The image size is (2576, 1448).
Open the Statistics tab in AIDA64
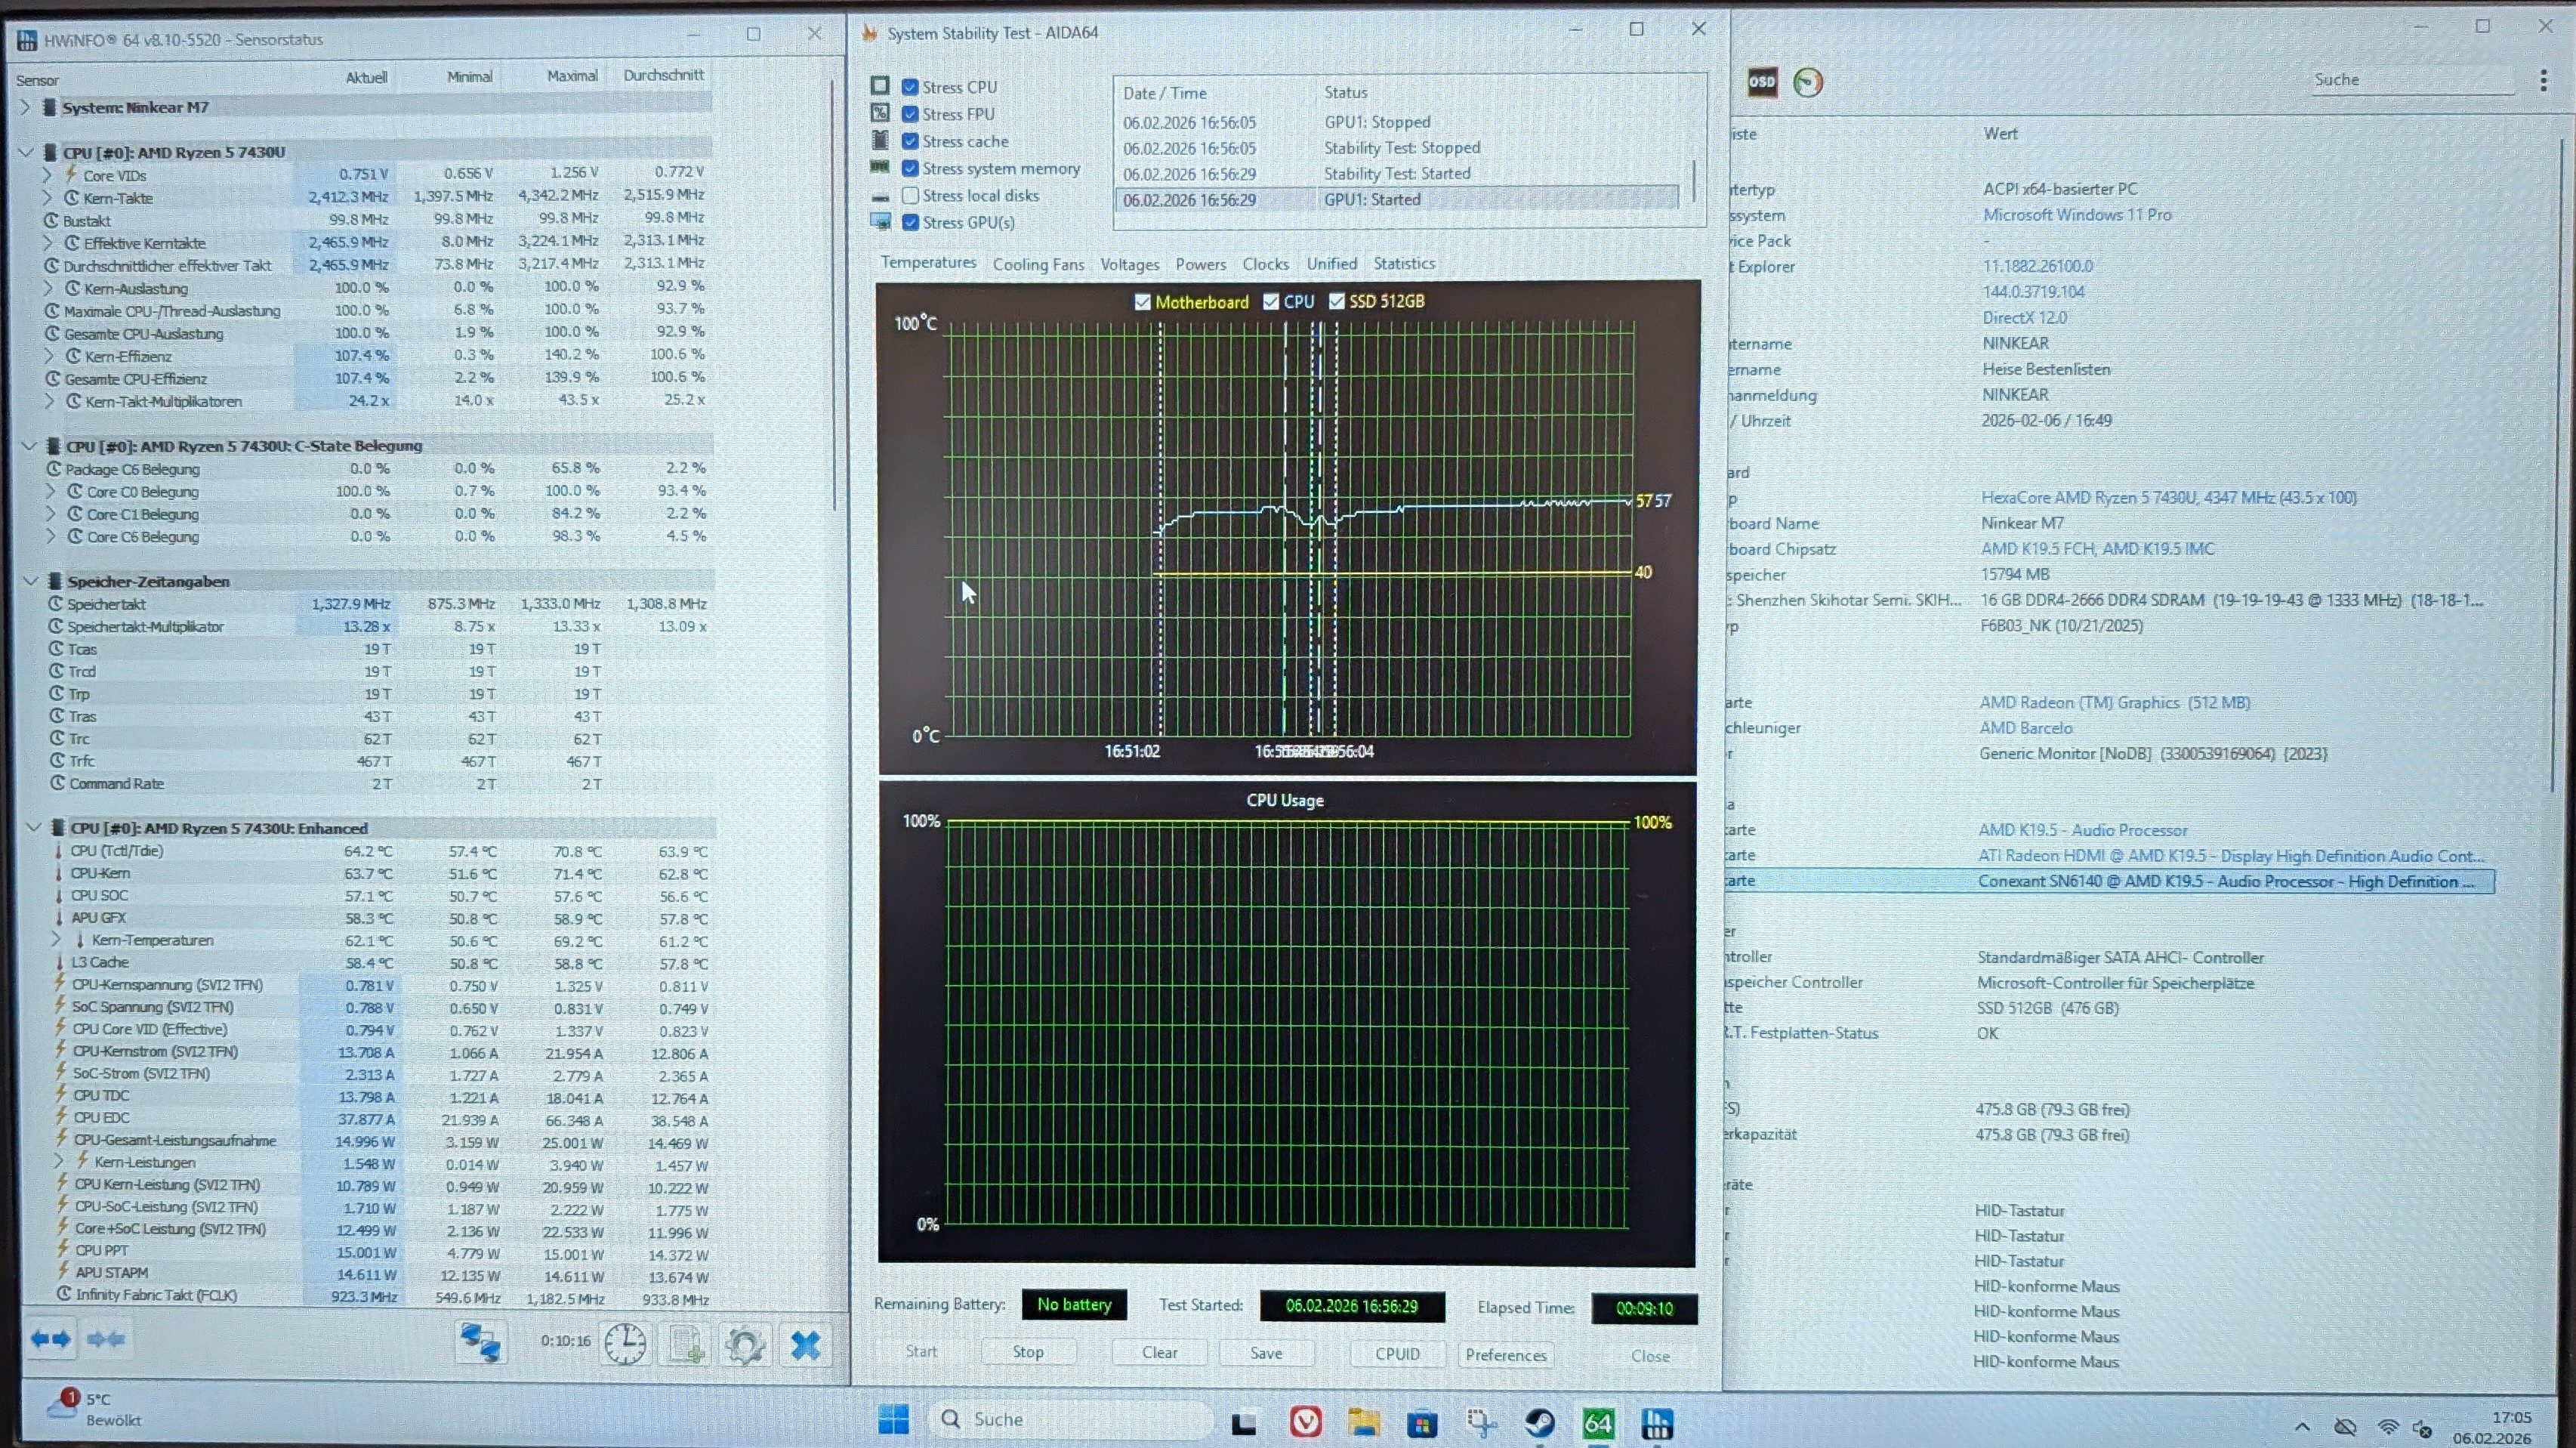[x=1403, y=264]
